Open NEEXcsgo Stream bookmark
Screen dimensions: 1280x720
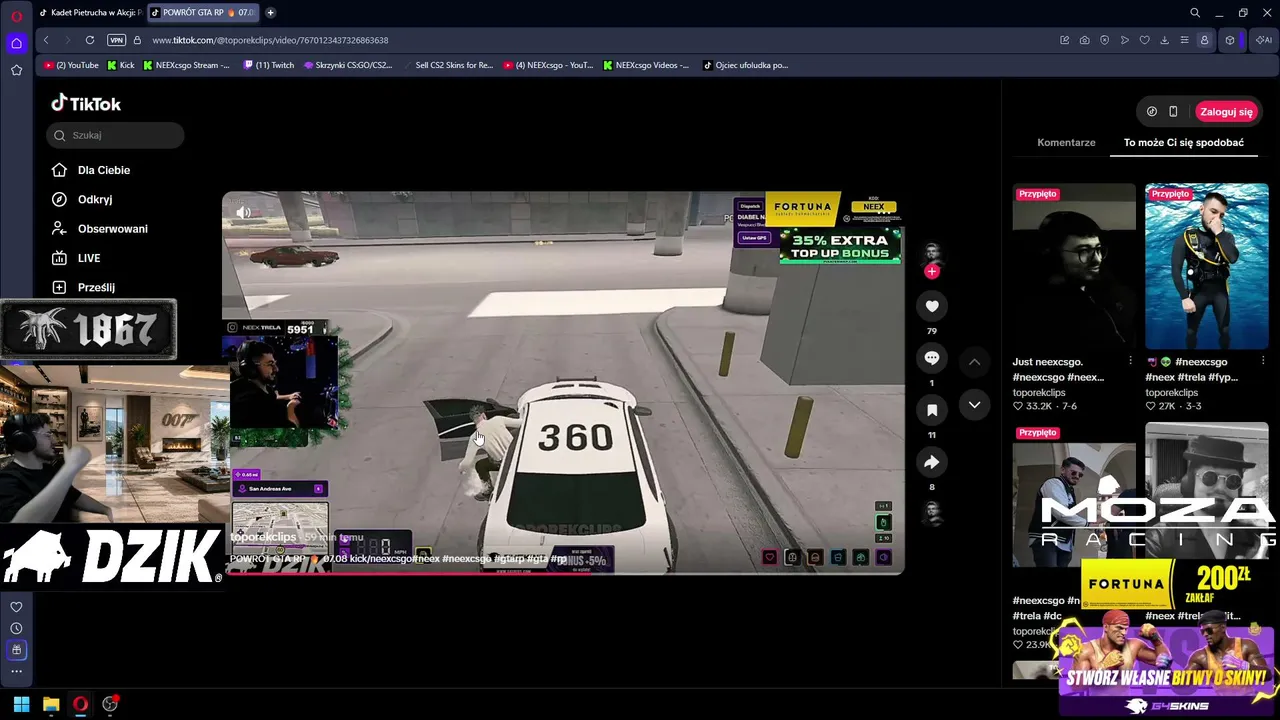tap(186, 65)
